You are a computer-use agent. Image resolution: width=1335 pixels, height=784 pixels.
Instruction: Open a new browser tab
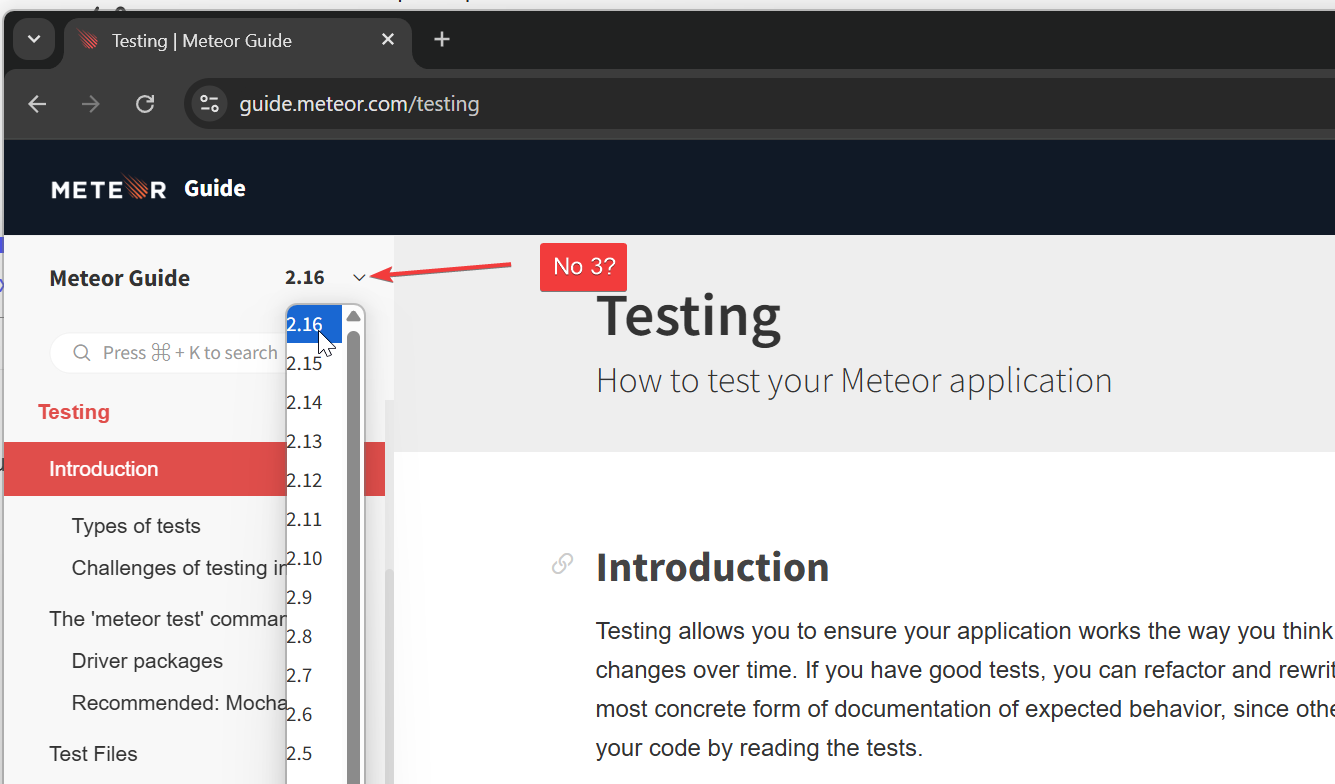[x=442, y=40]
